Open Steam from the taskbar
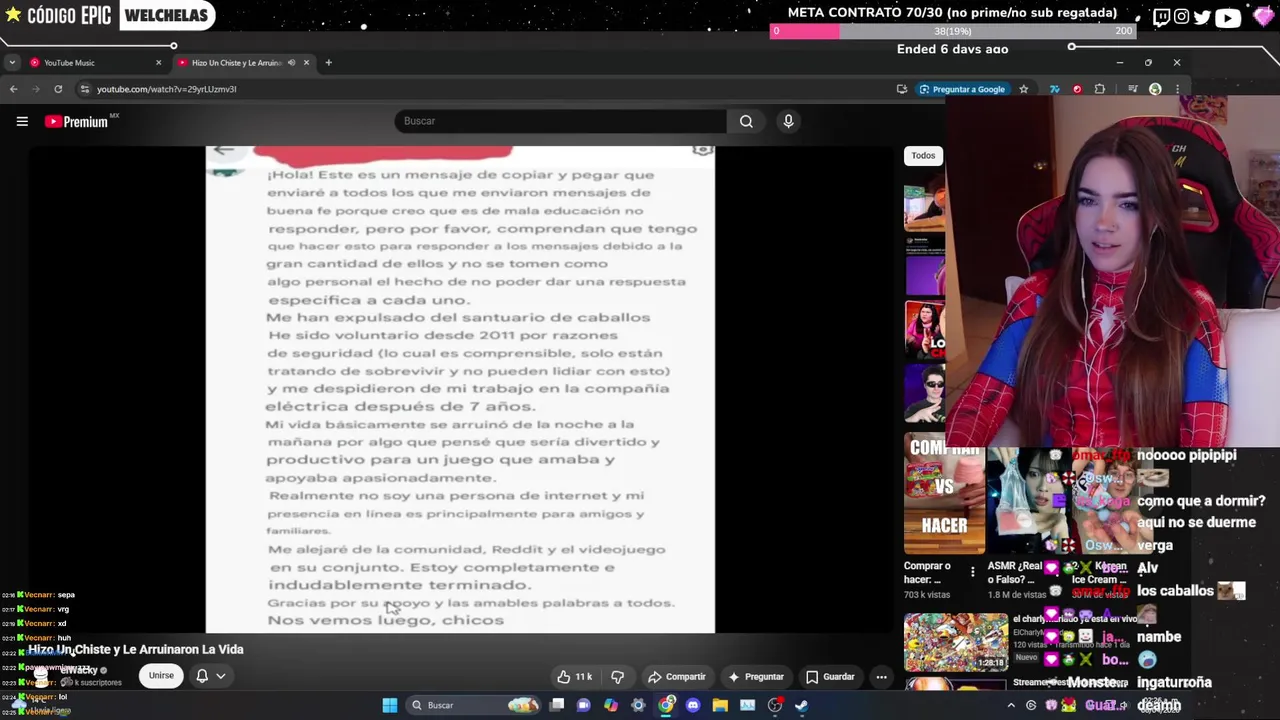1280x720 pixels. coord(801,705)
